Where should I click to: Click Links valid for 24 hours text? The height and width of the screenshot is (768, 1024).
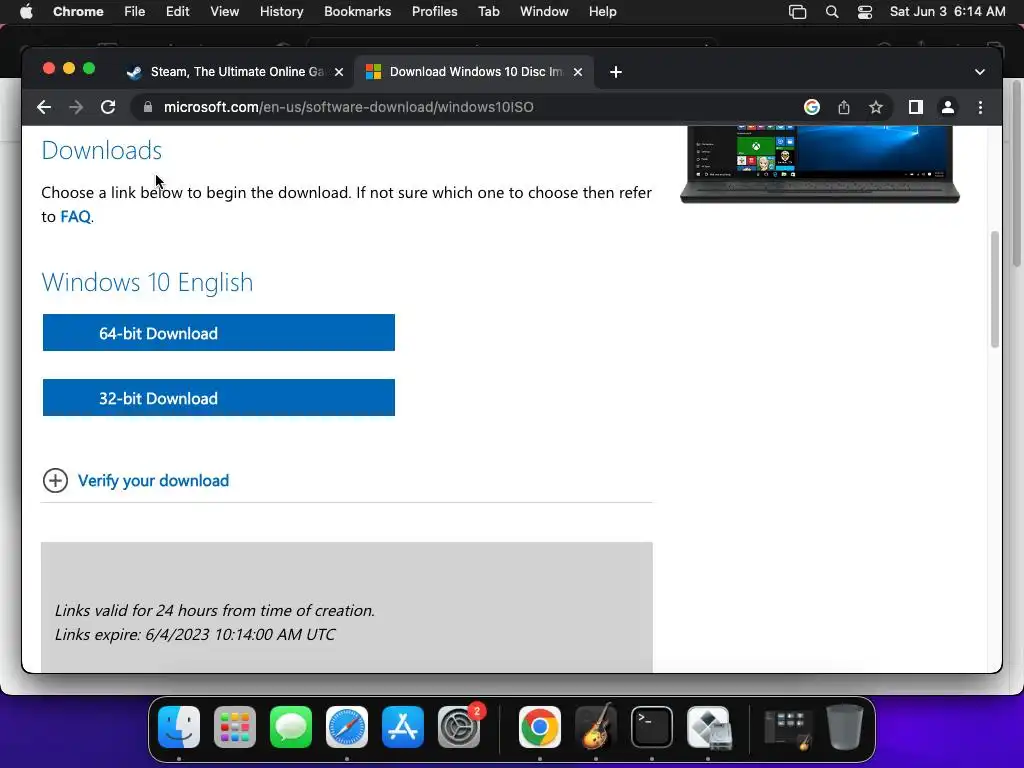215,611
